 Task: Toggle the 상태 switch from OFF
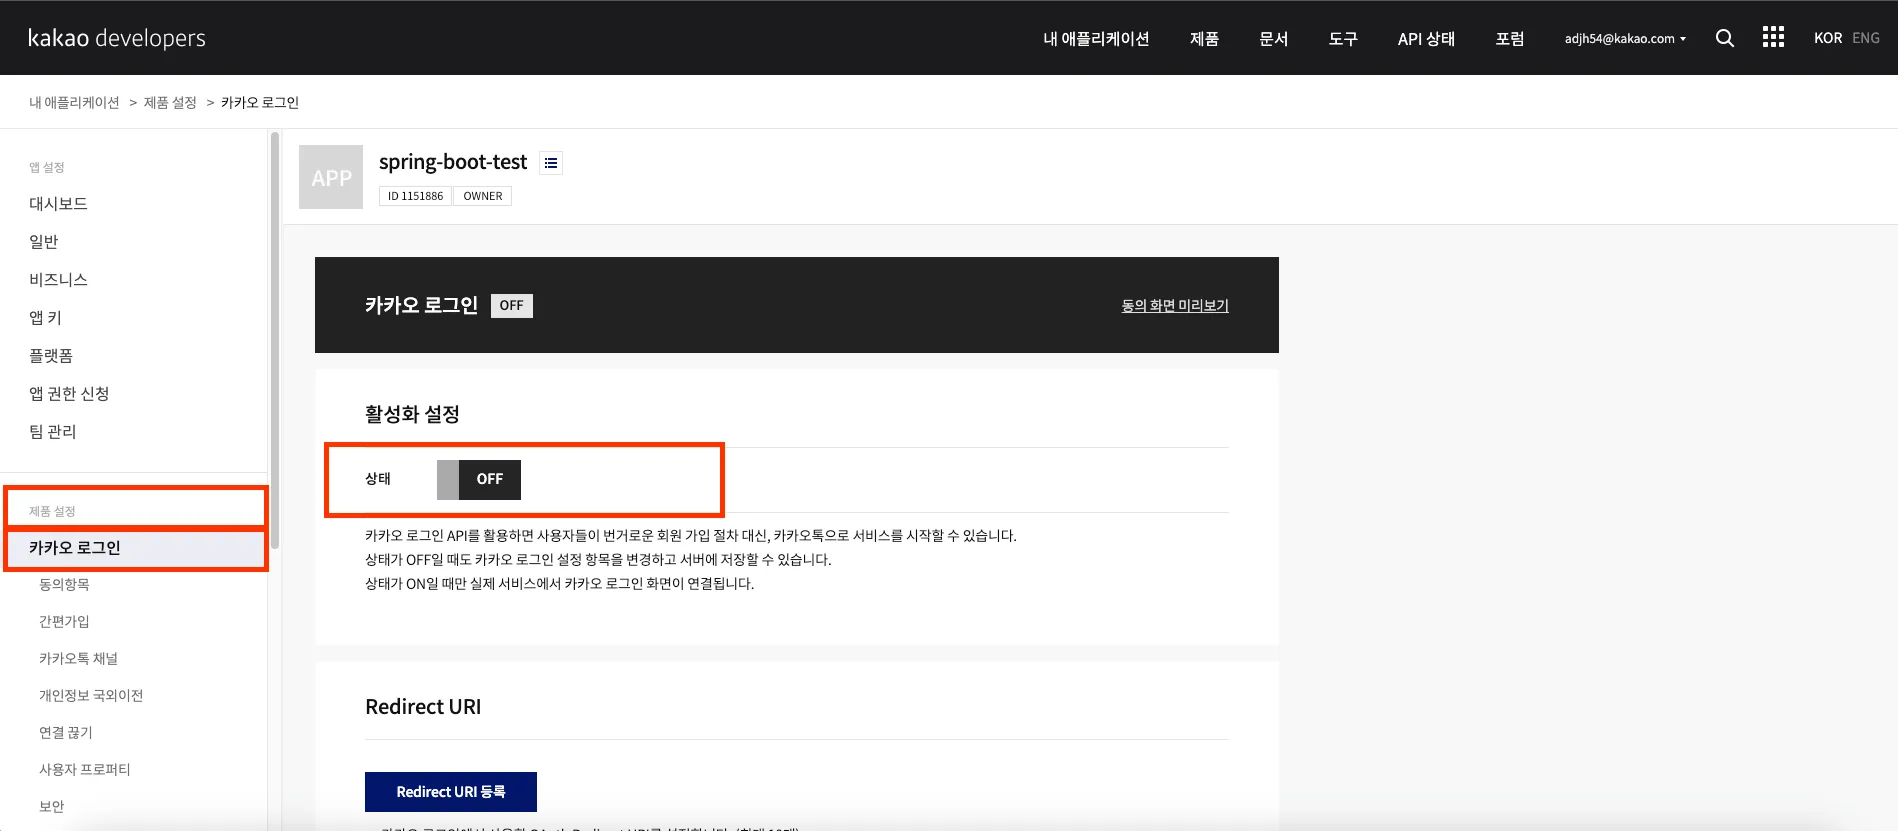(479, 479)
